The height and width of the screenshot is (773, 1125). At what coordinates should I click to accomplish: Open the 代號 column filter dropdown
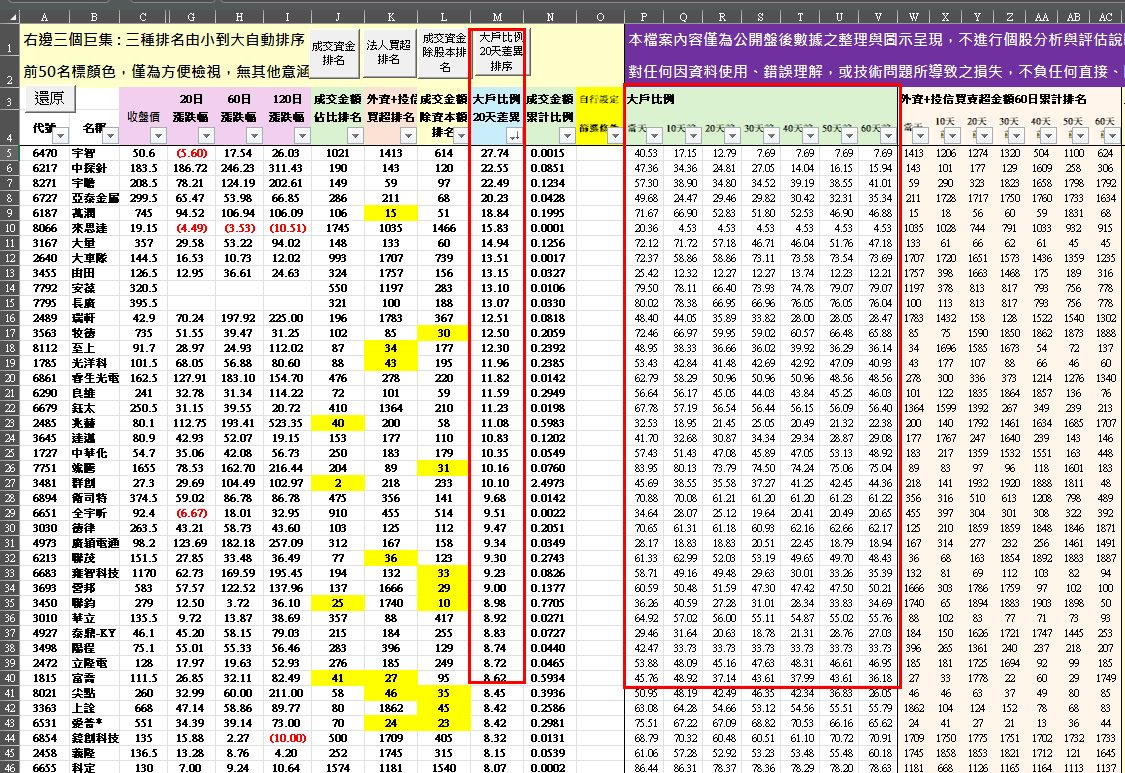(60, 135)
